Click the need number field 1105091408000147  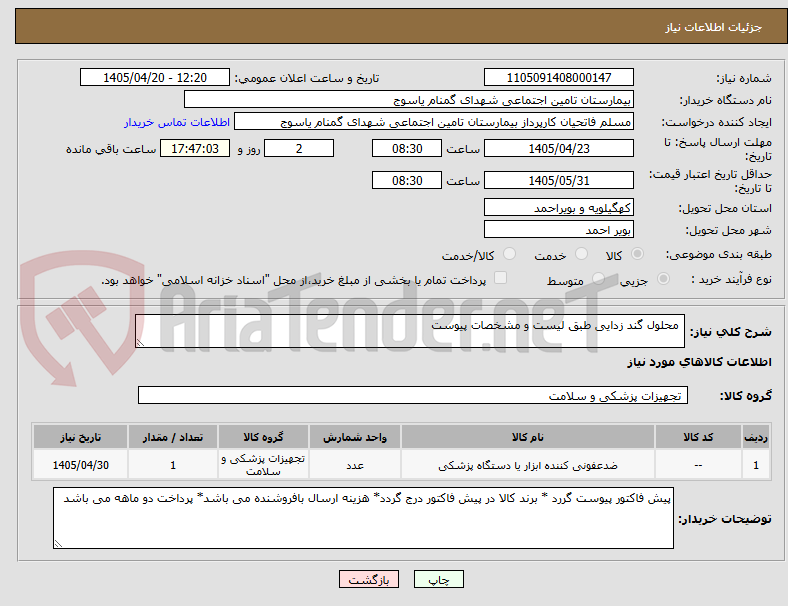tap(559, 77)
